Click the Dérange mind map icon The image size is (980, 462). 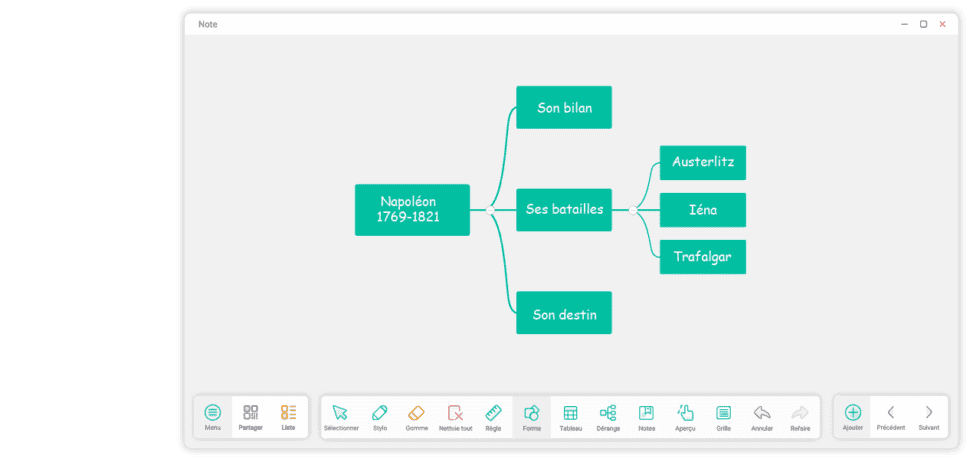point(608,413)
